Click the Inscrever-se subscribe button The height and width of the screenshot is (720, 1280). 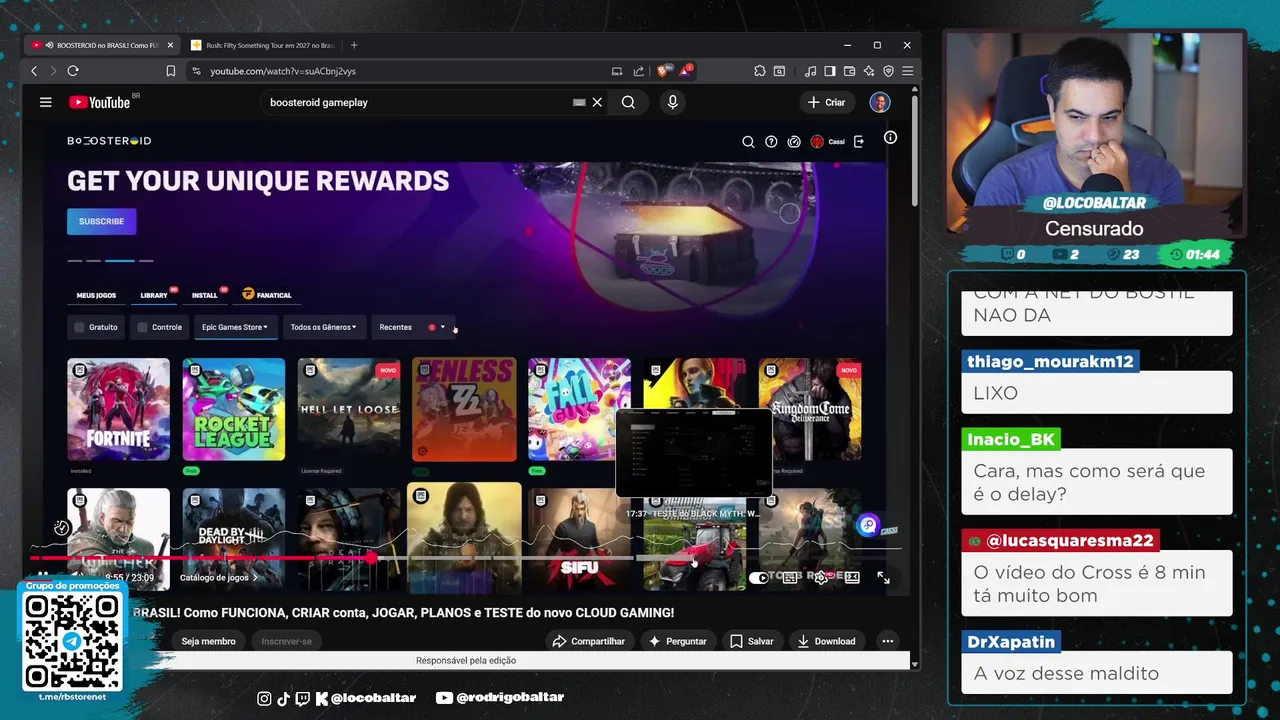(x=287, y=641)
